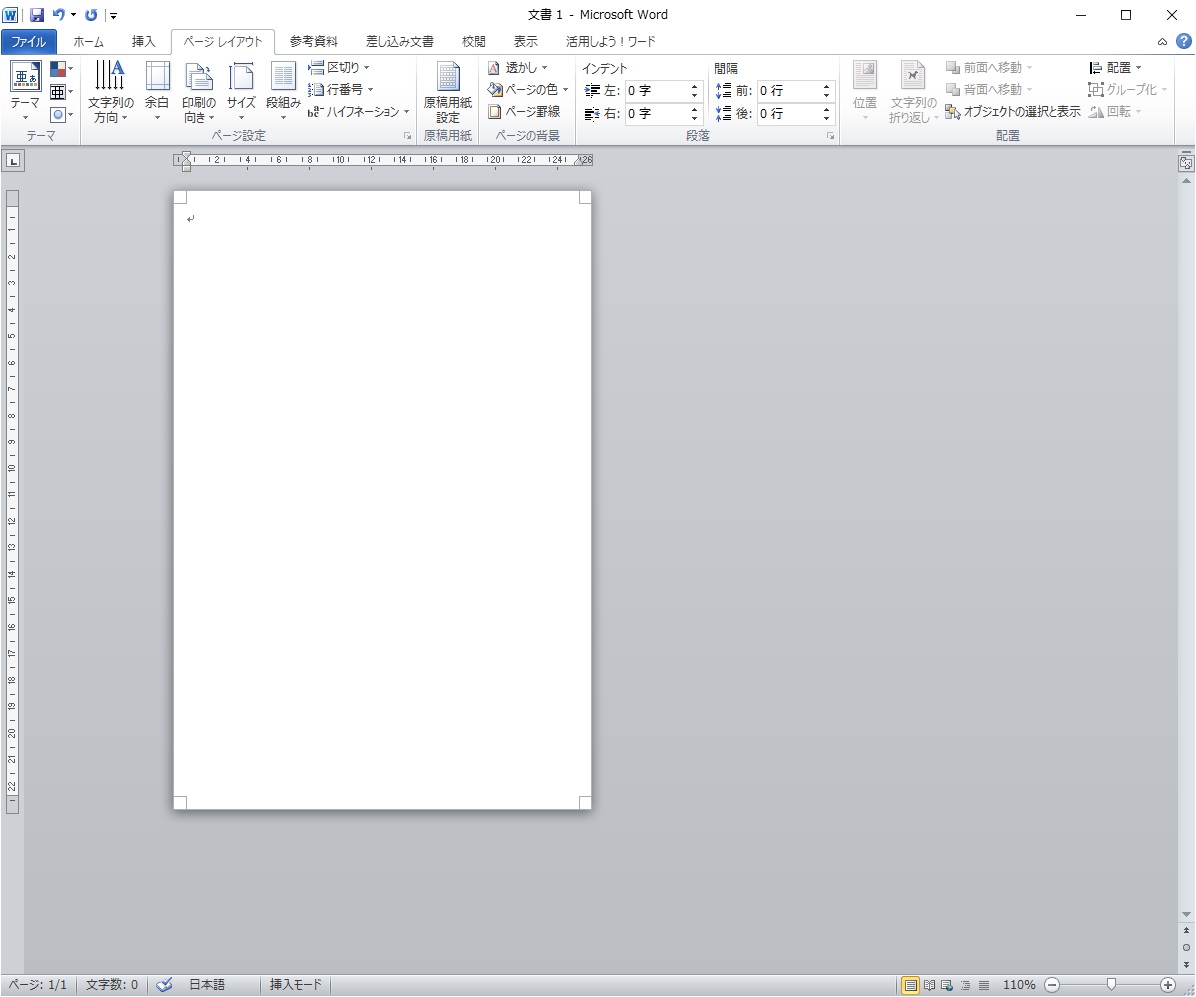This screenshot has height=997, width=1196.
Task: Switch to 参考資料 tab
Action: click(313, 42)
